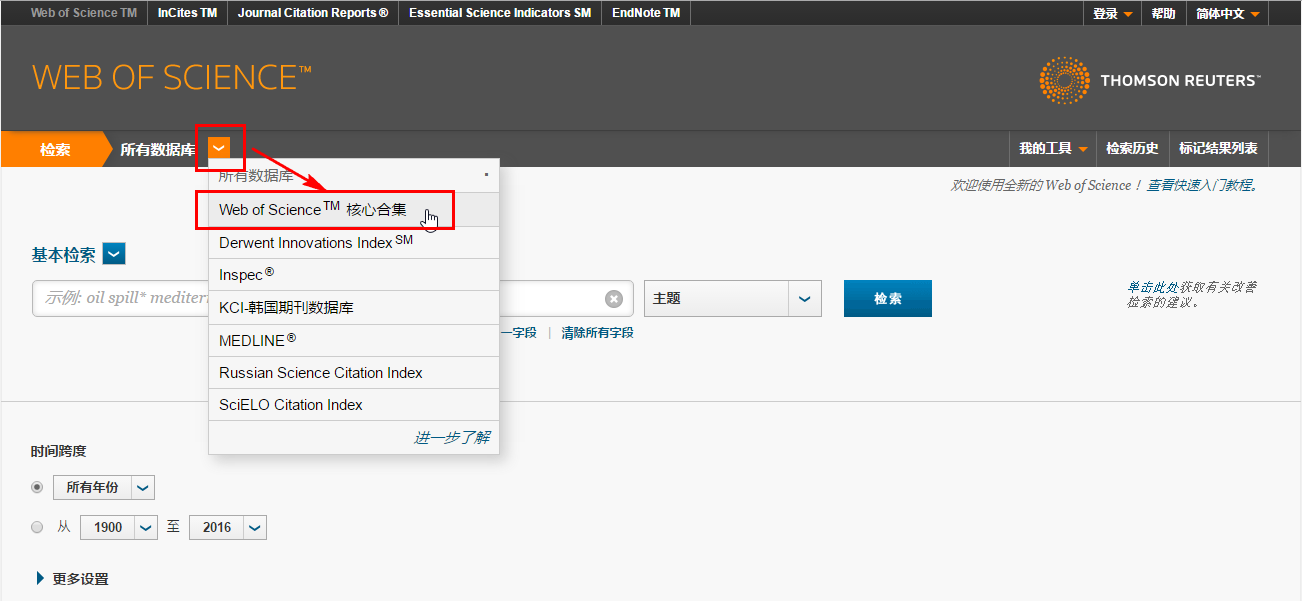
Task: Click the blue 检索 button
Action: pyautogui.click(x=887, y=298)
